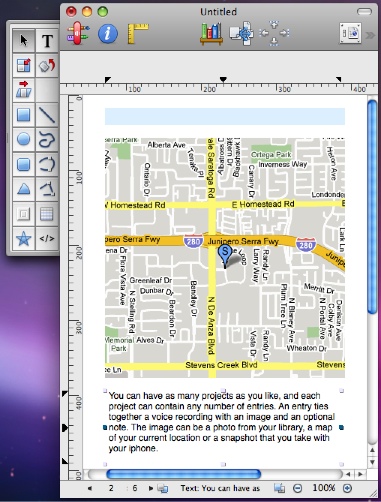Open the bookshelf library

211,34
